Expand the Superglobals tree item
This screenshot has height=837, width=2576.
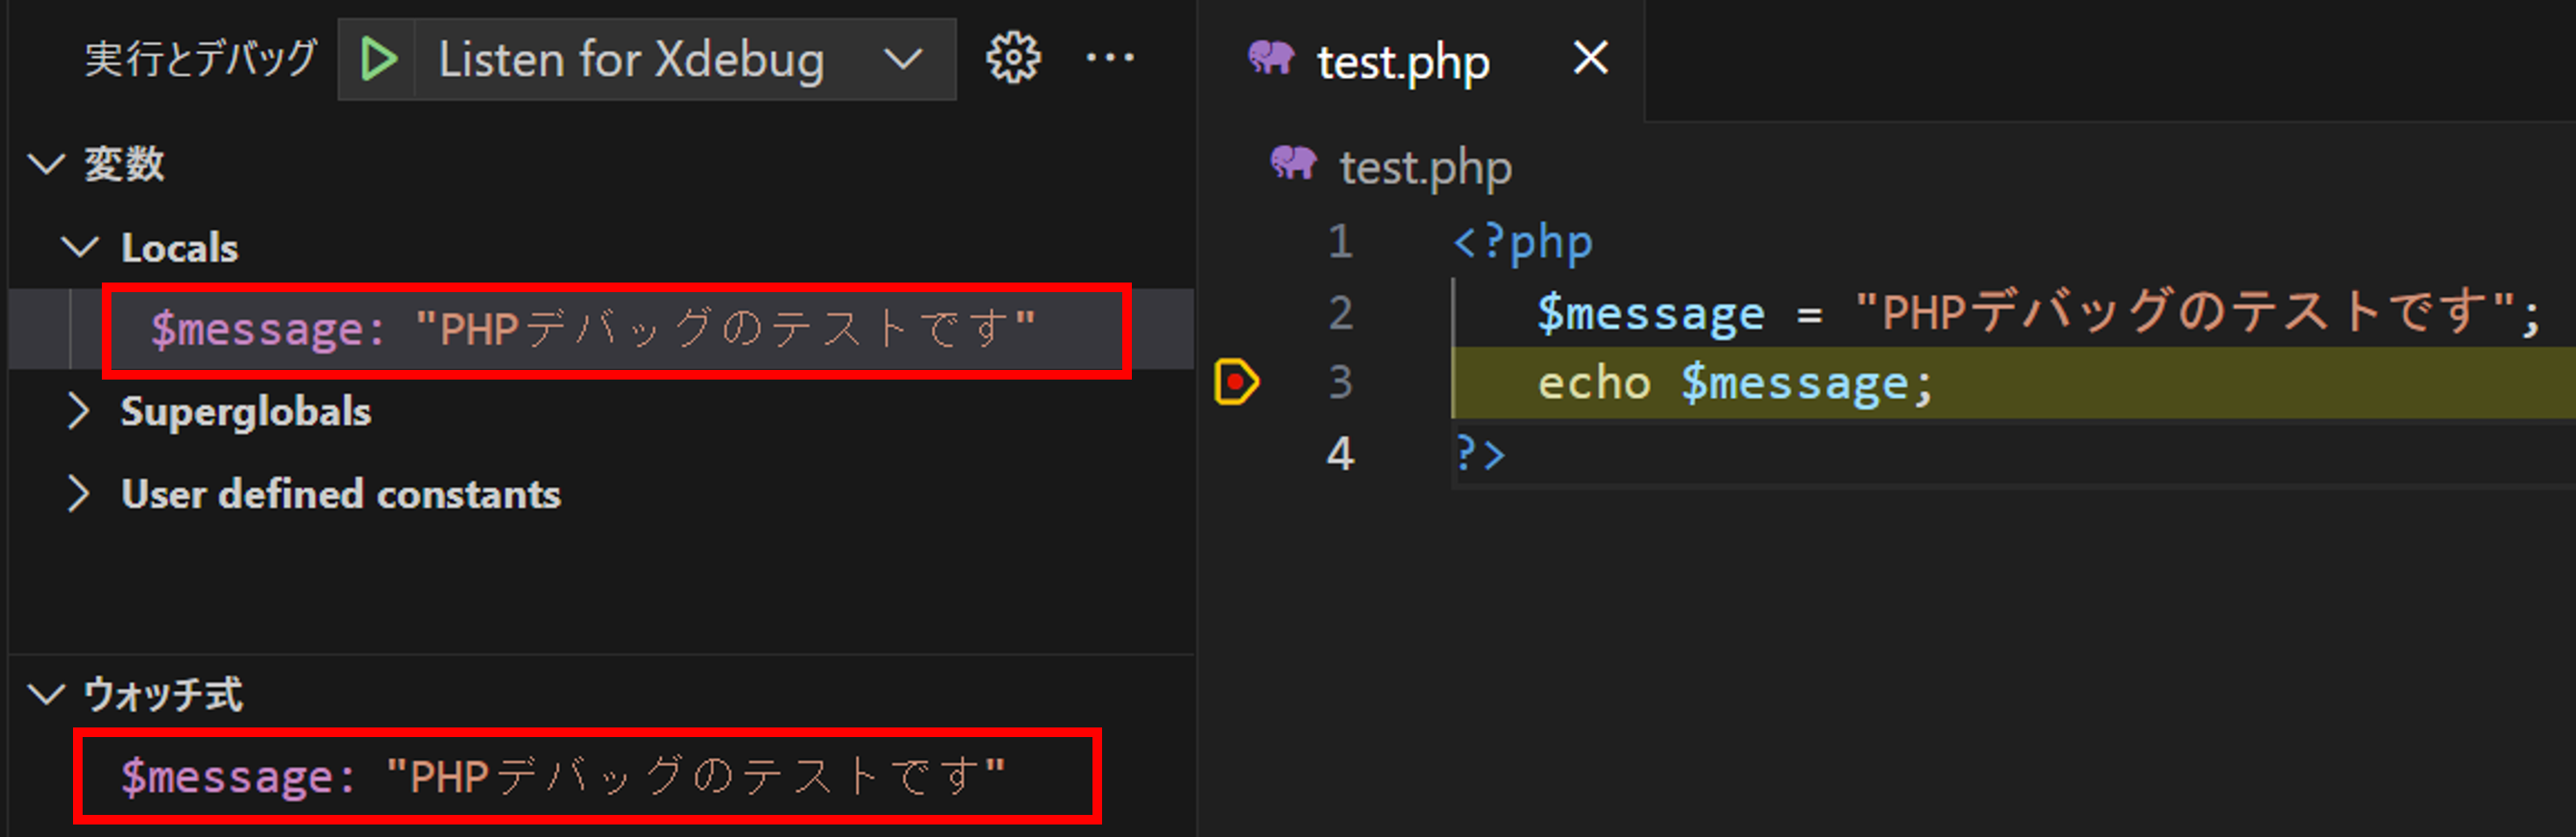[80, 411]
